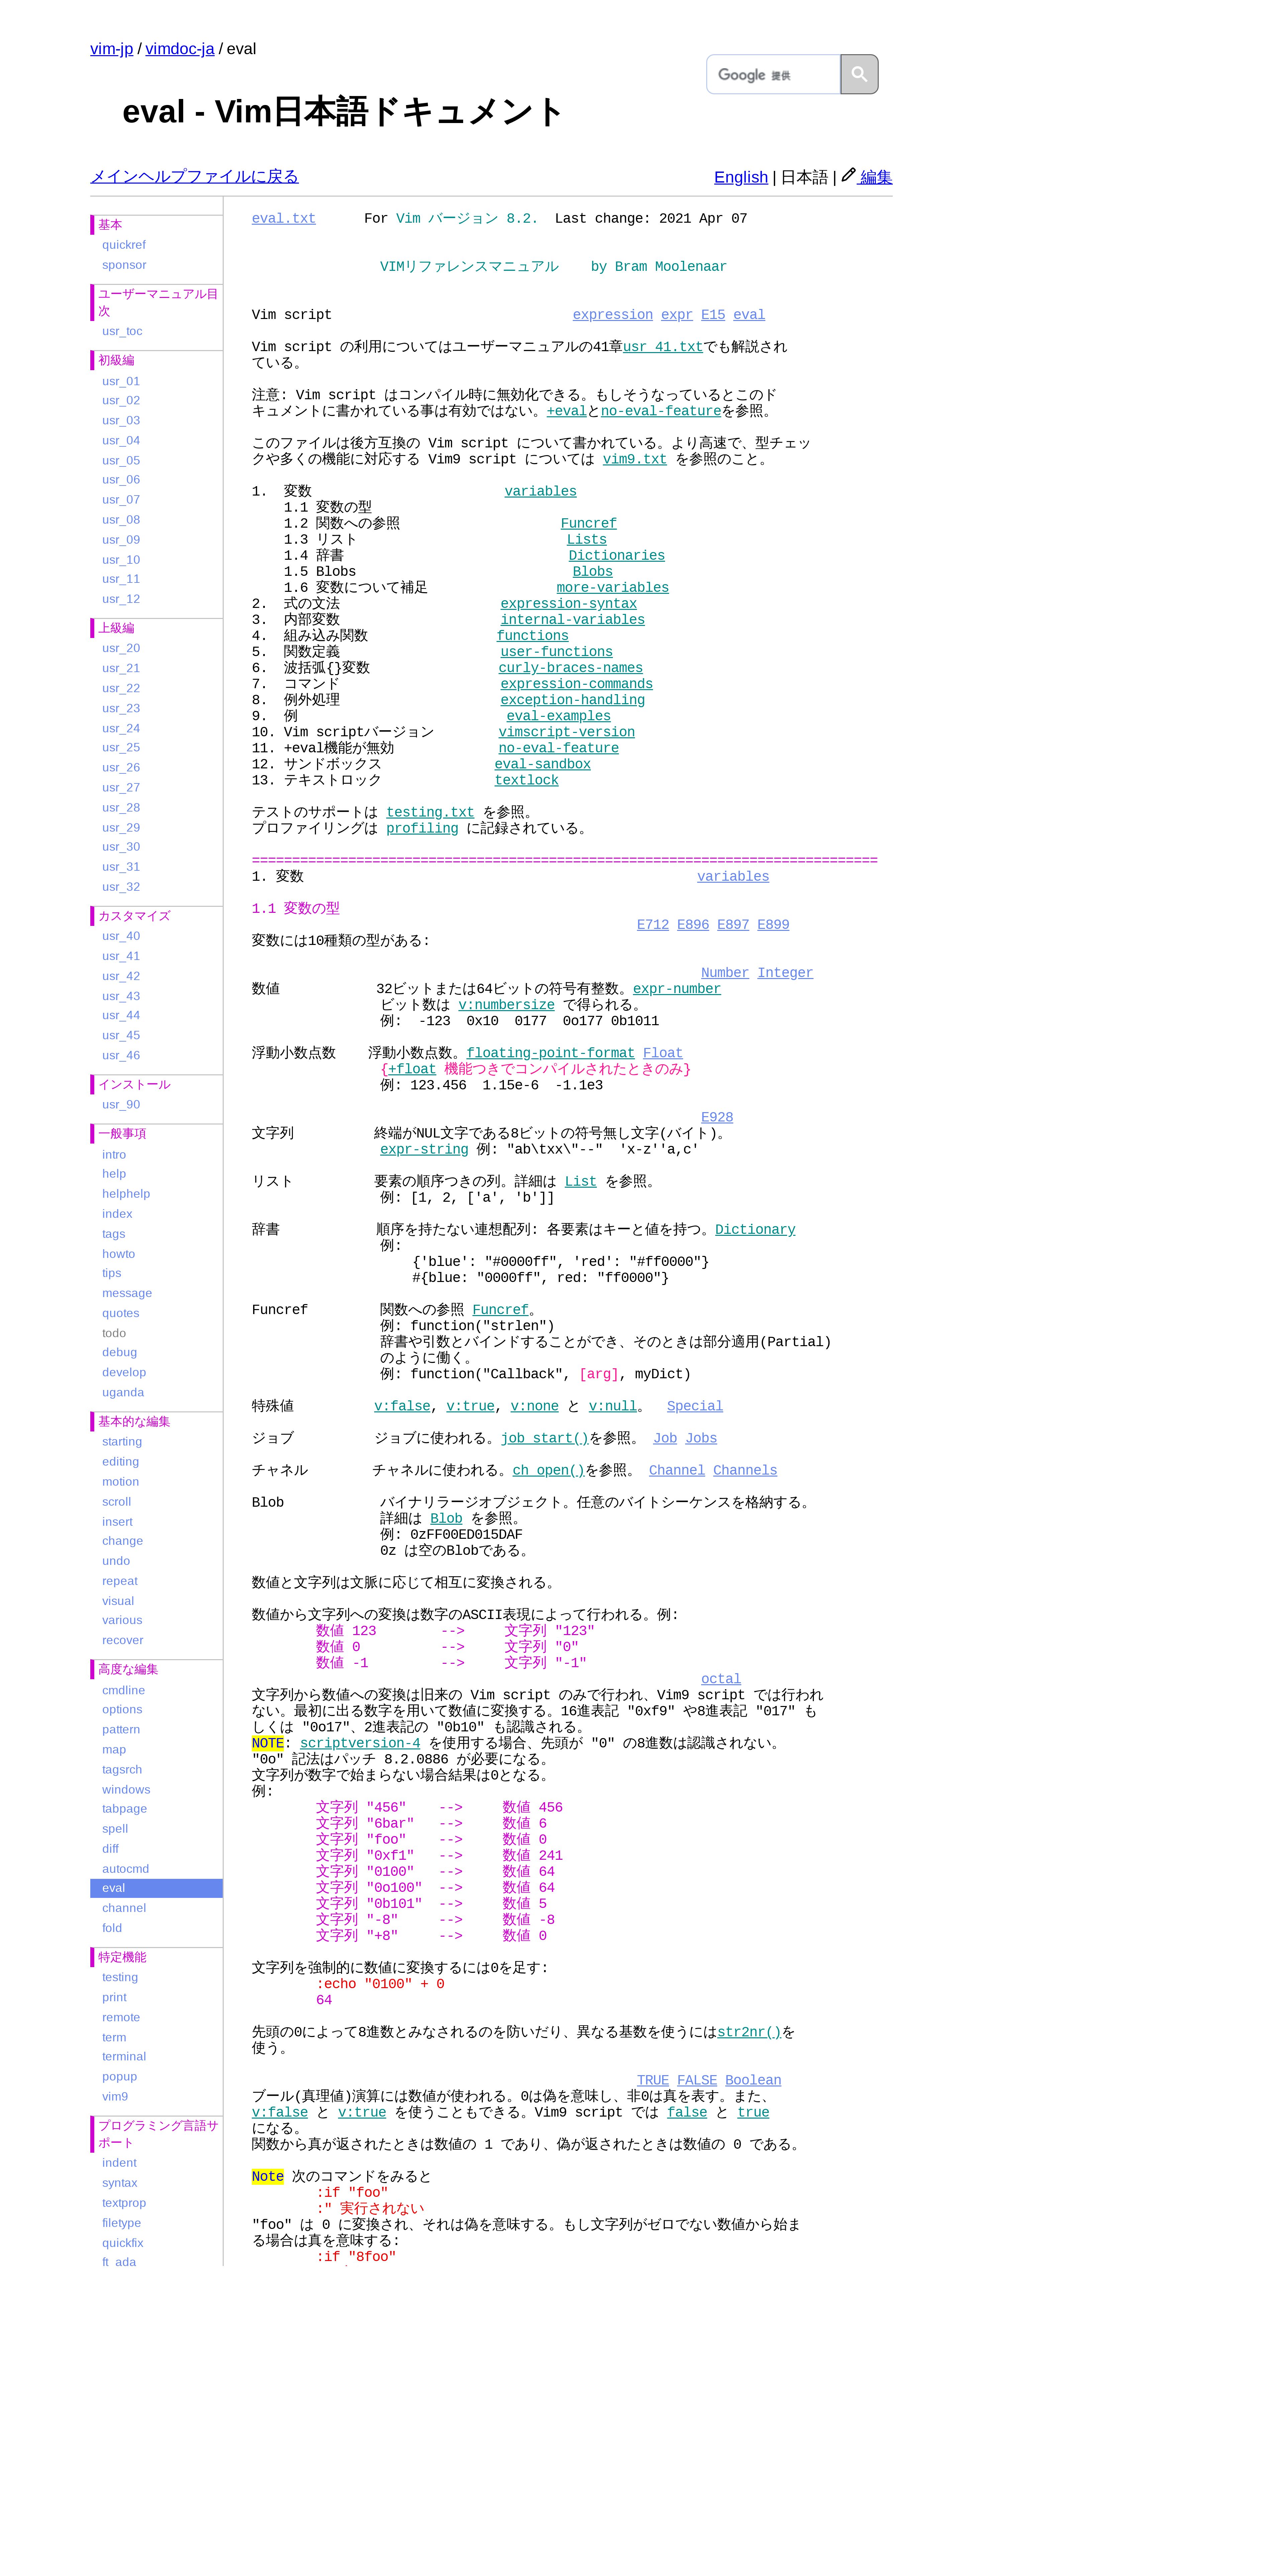Jump to the functions link
This screenshot has height=2576, width=1288.
pos(533,636)
